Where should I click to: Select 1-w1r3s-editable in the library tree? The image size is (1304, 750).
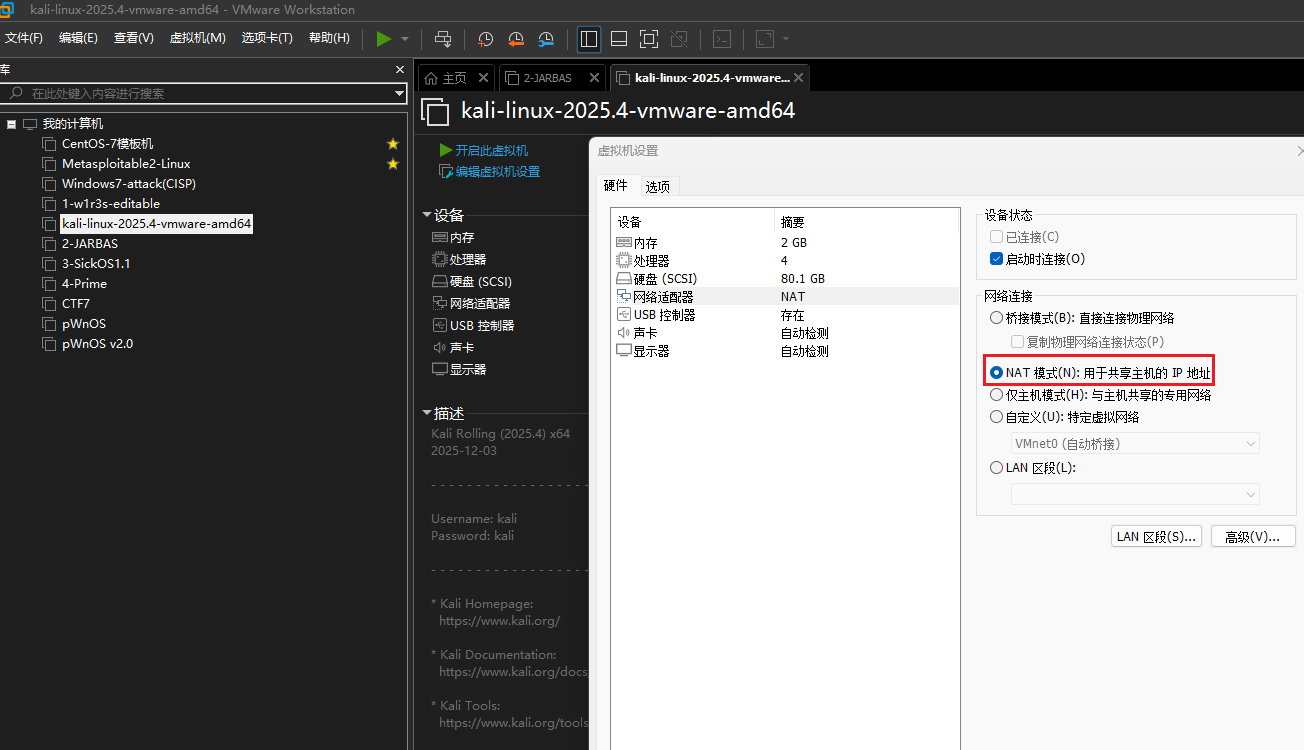click(111, 204)
